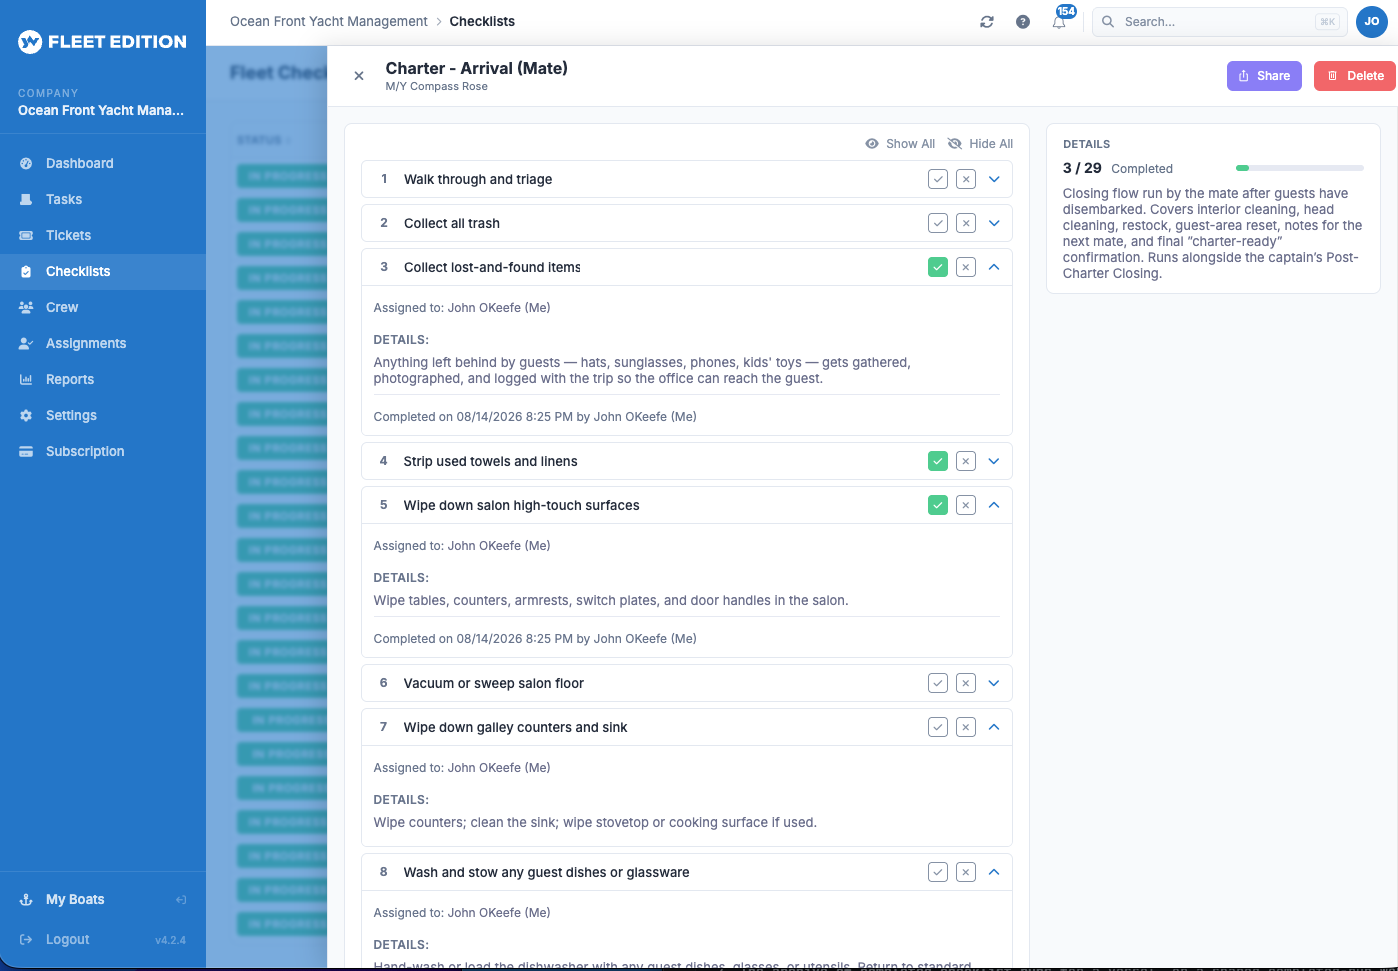This screenshot has height=971, width=1398.
Task: Close the checklist panel with X icon
Action: (x=359, y=76)
